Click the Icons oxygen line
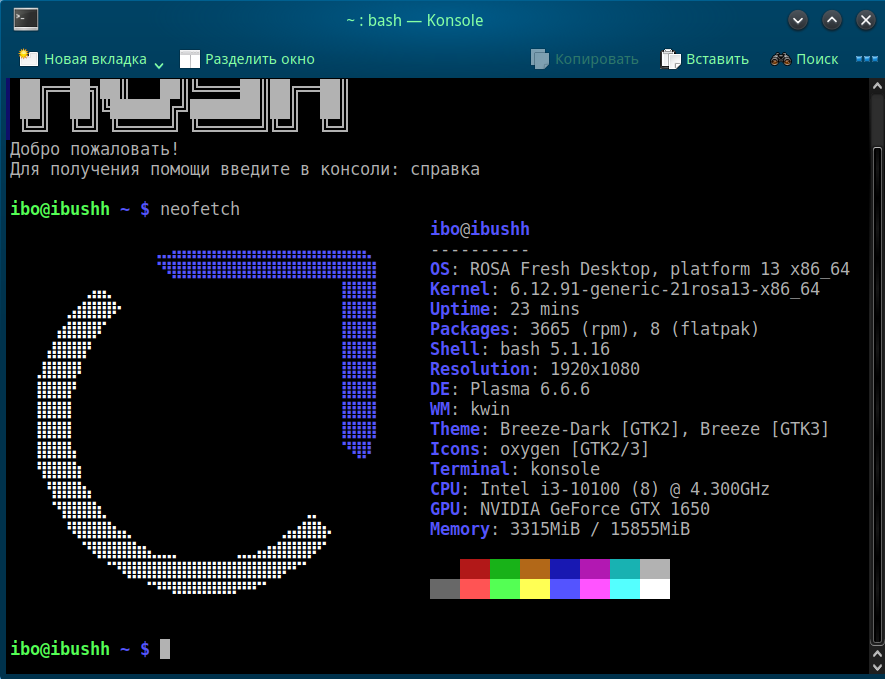 coord(540,449)
